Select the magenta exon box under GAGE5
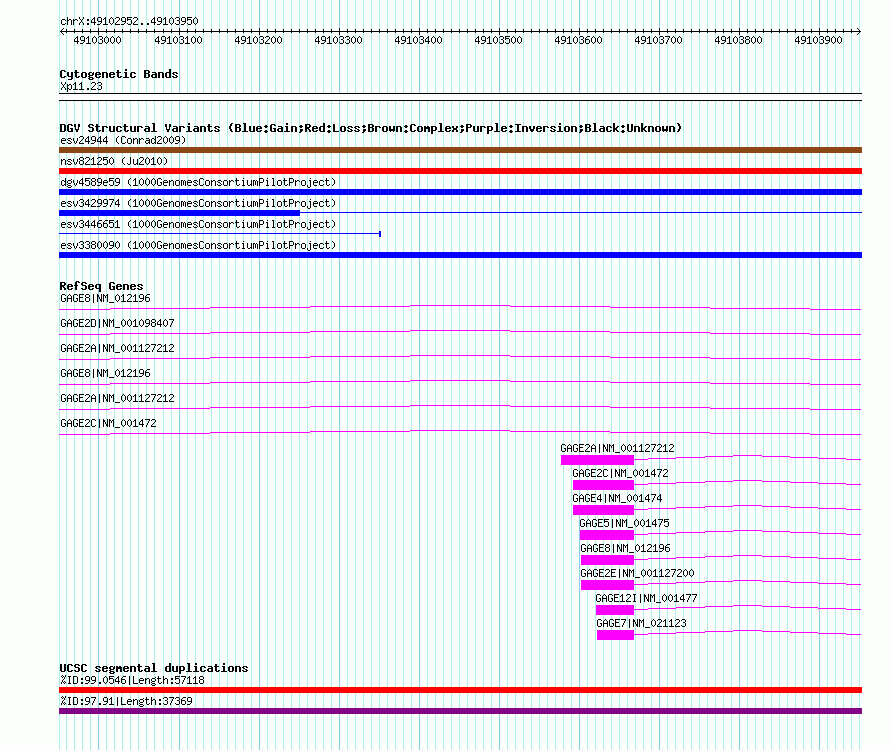The image size is (890, 750). coord(607,535)
